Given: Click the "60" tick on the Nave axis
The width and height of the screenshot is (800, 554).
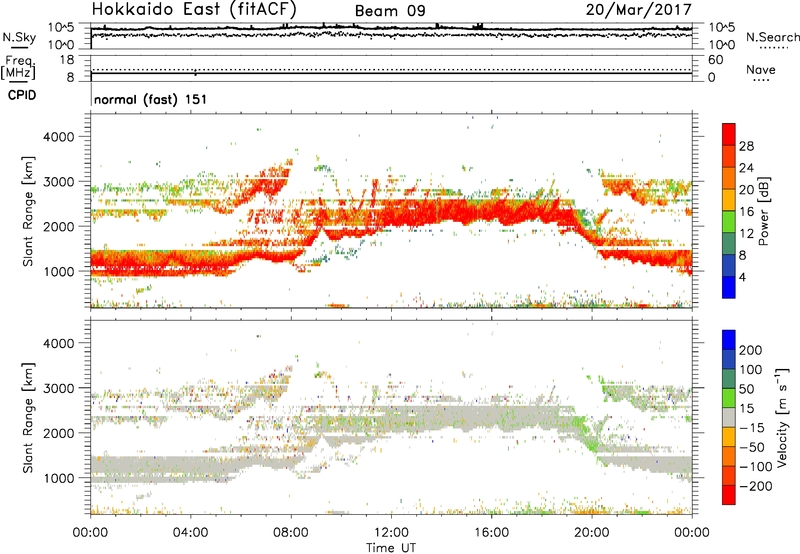Looking at the screenshot, I should click(715, 60).
